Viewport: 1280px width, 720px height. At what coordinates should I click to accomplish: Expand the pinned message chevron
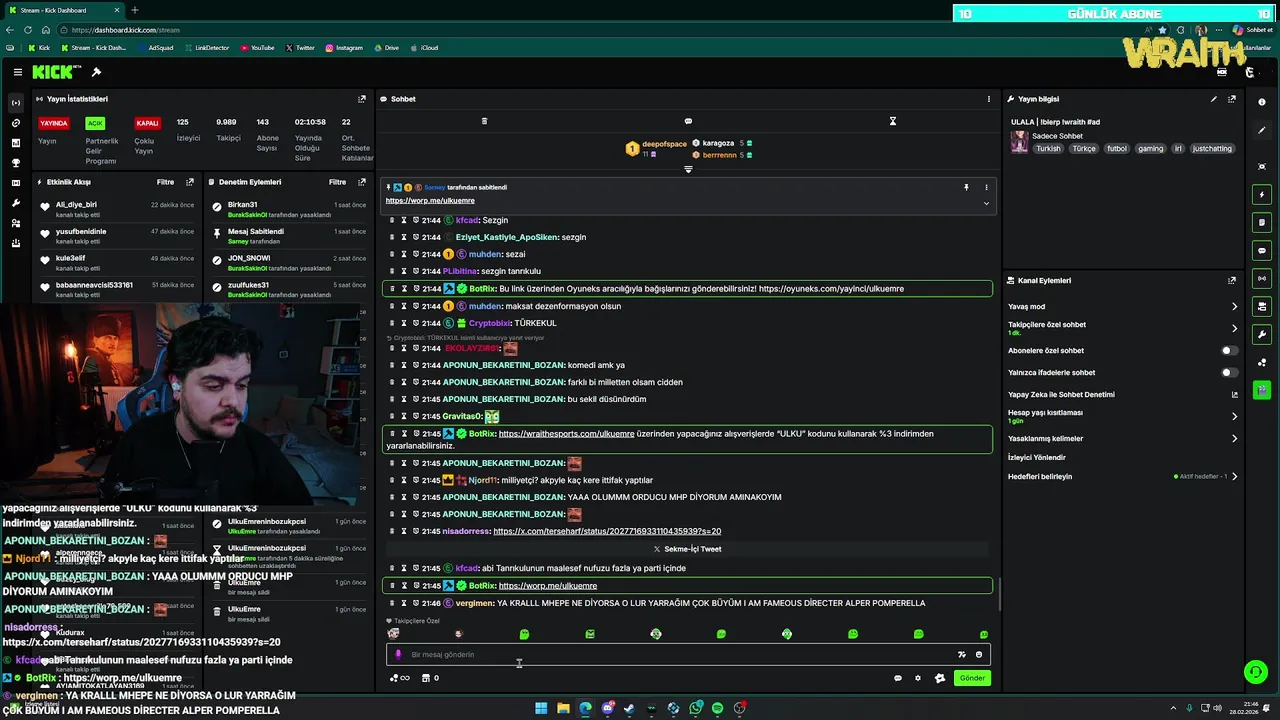986,203
